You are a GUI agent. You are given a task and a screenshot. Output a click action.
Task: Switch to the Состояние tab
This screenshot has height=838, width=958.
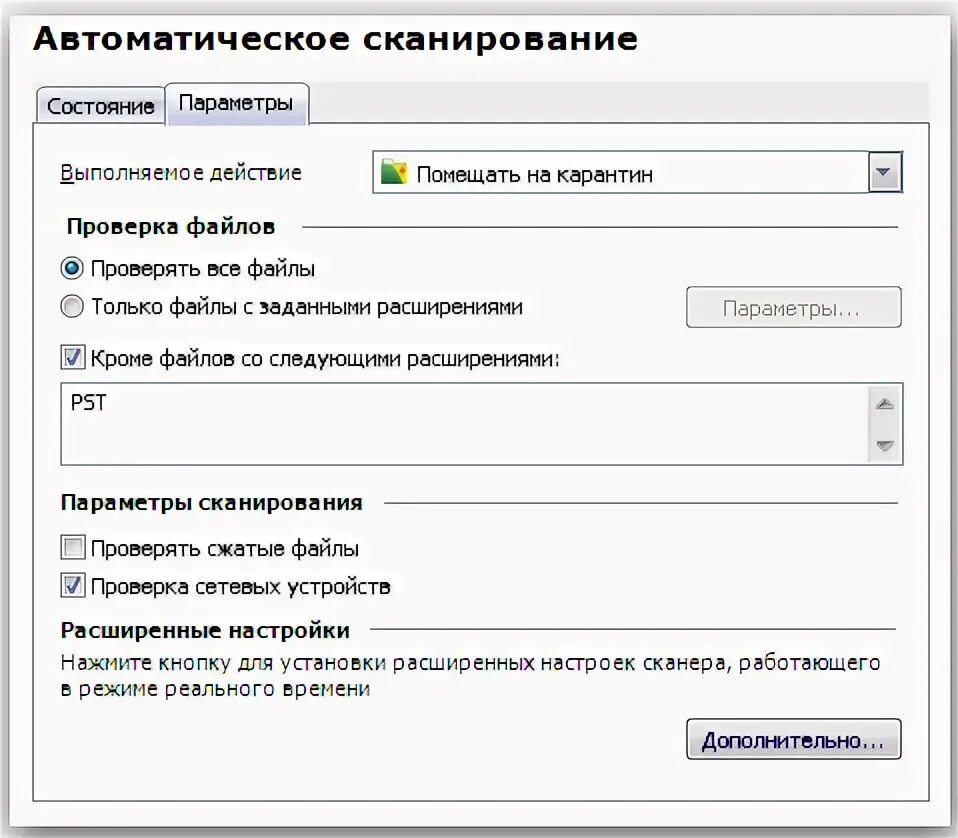pos(101,106)
